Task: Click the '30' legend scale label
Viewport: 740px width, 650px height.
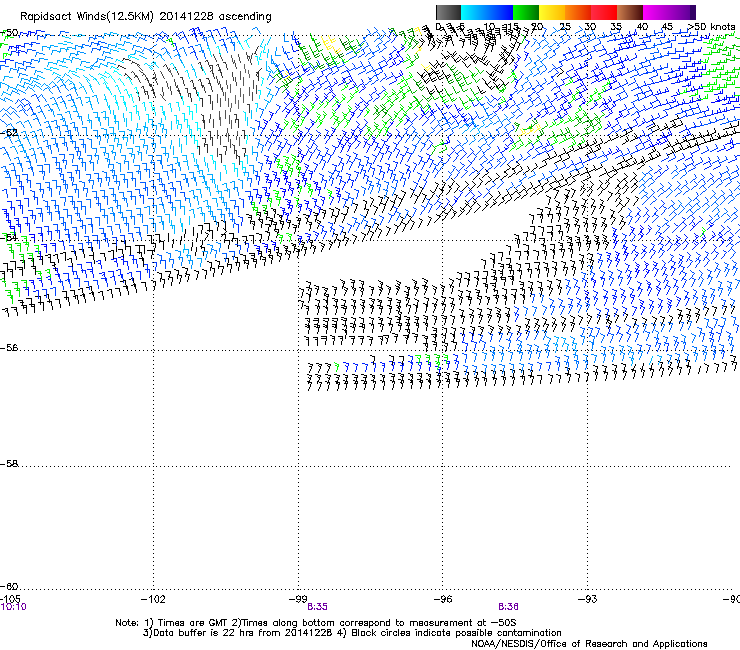Action: [590, 27]
